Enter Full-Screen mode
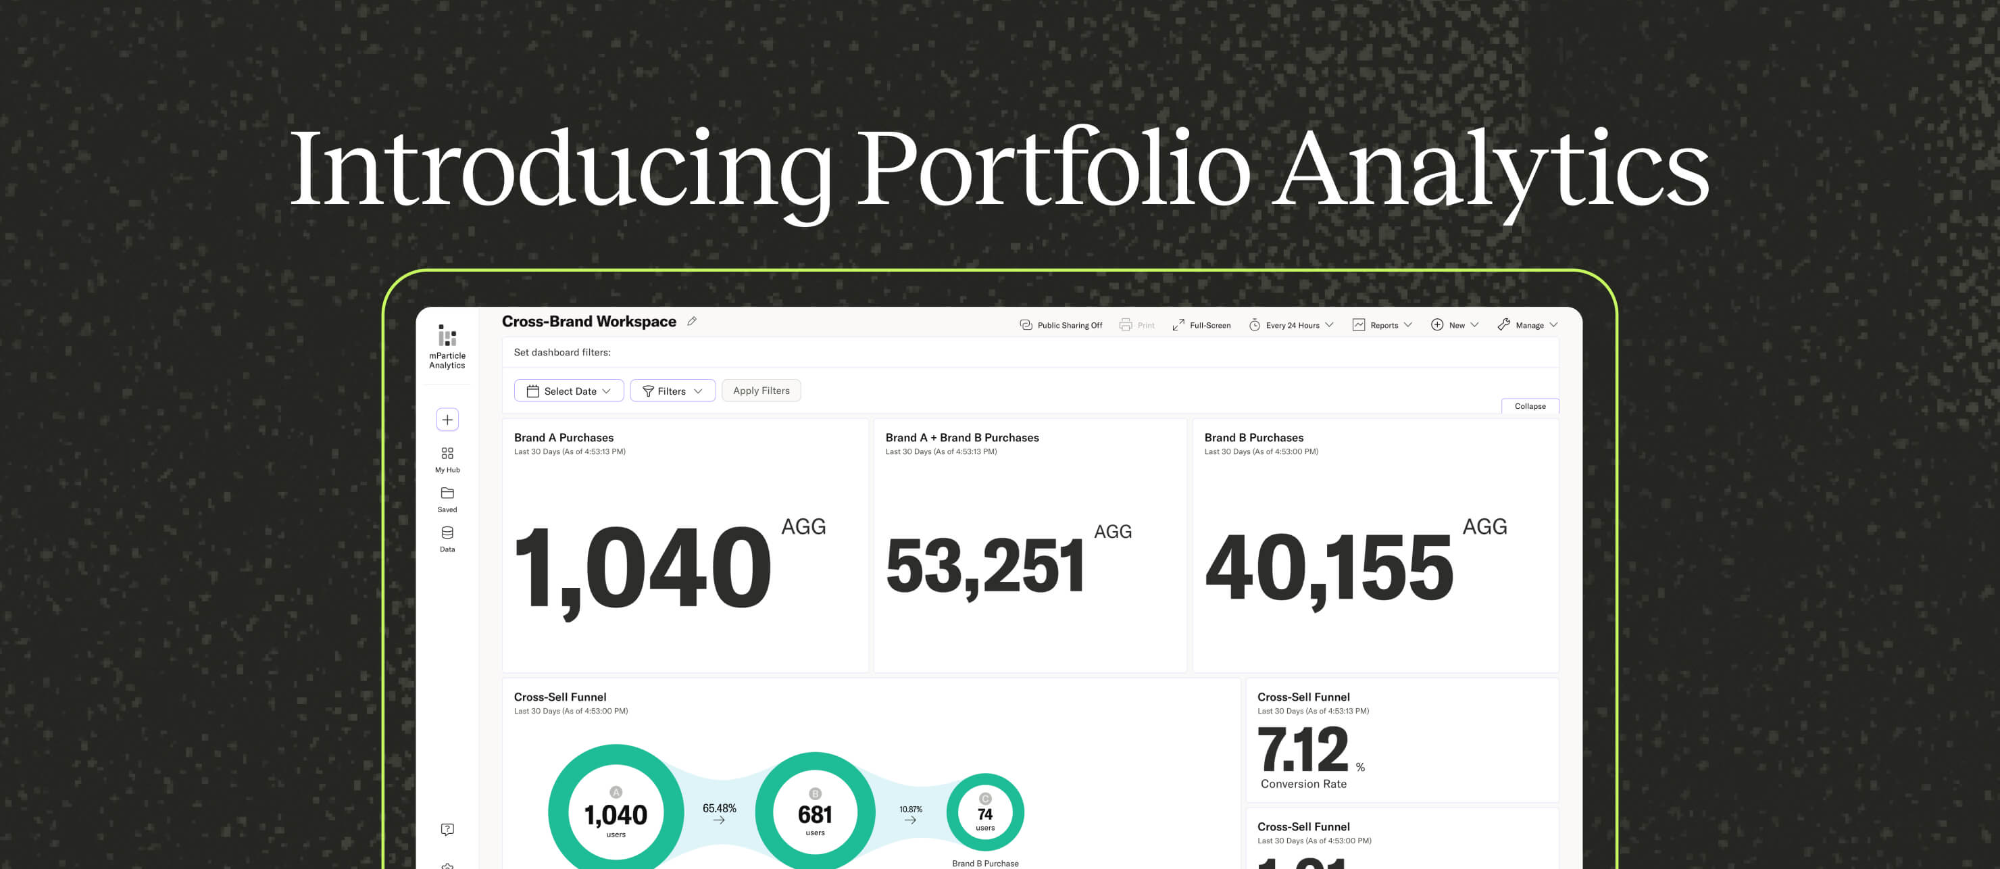Screen dimensions: 2000x869 click(1201, 325)
